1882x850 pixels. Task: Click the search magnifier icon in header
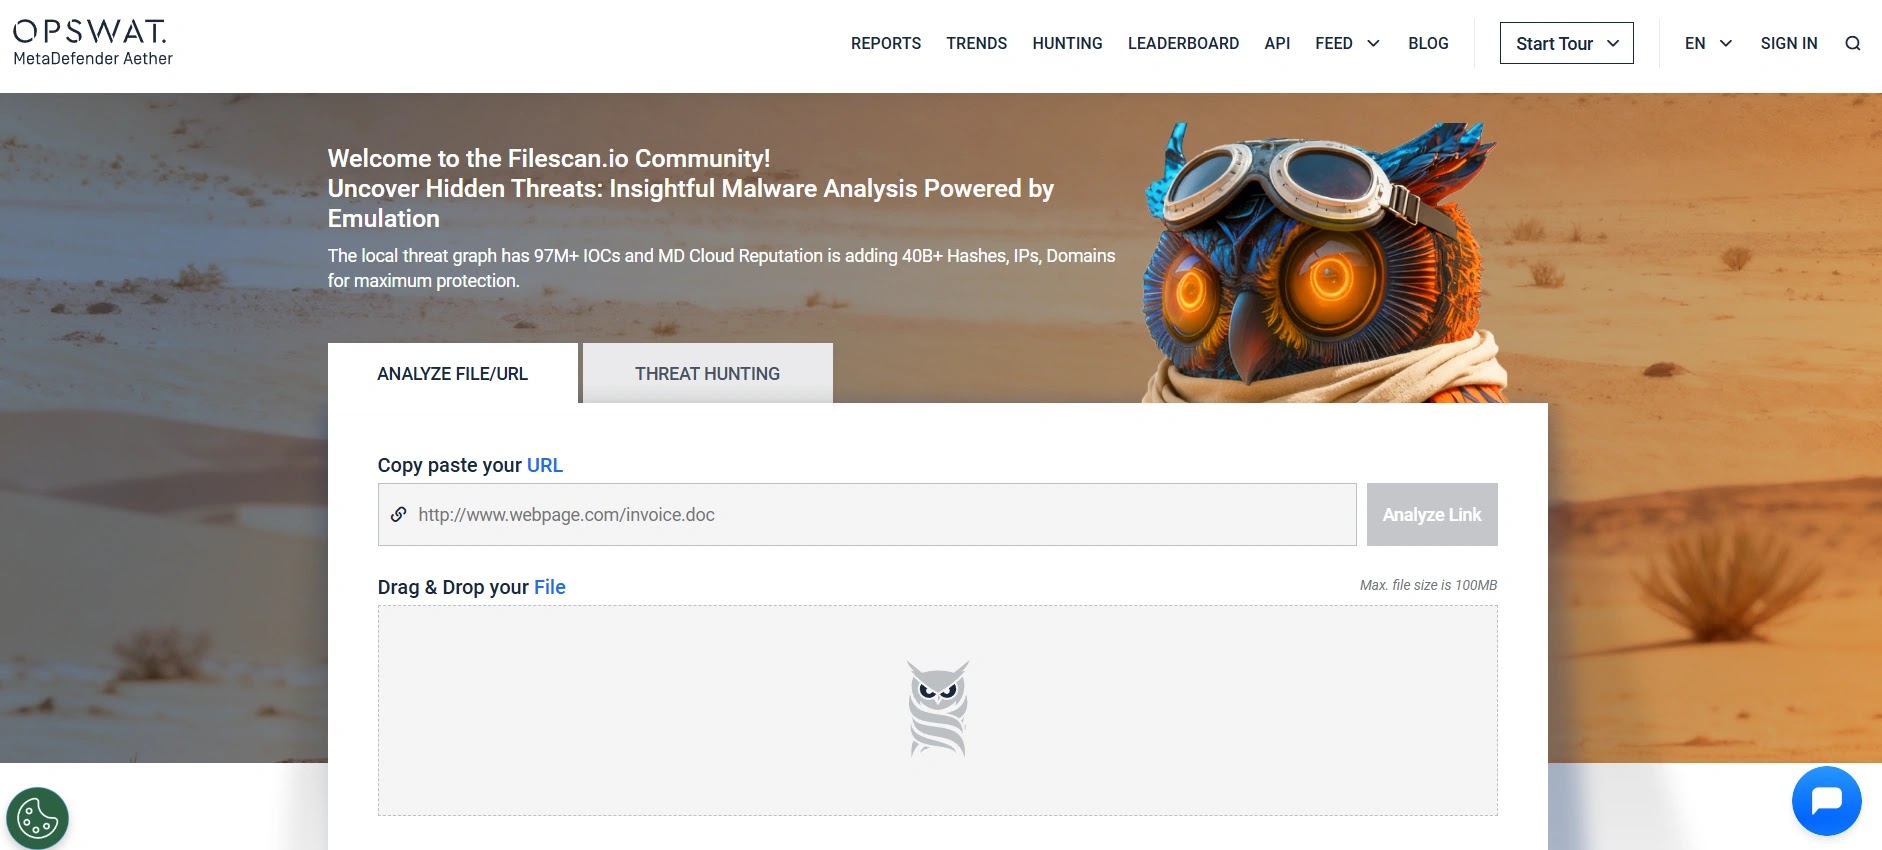click(1852, 43)
